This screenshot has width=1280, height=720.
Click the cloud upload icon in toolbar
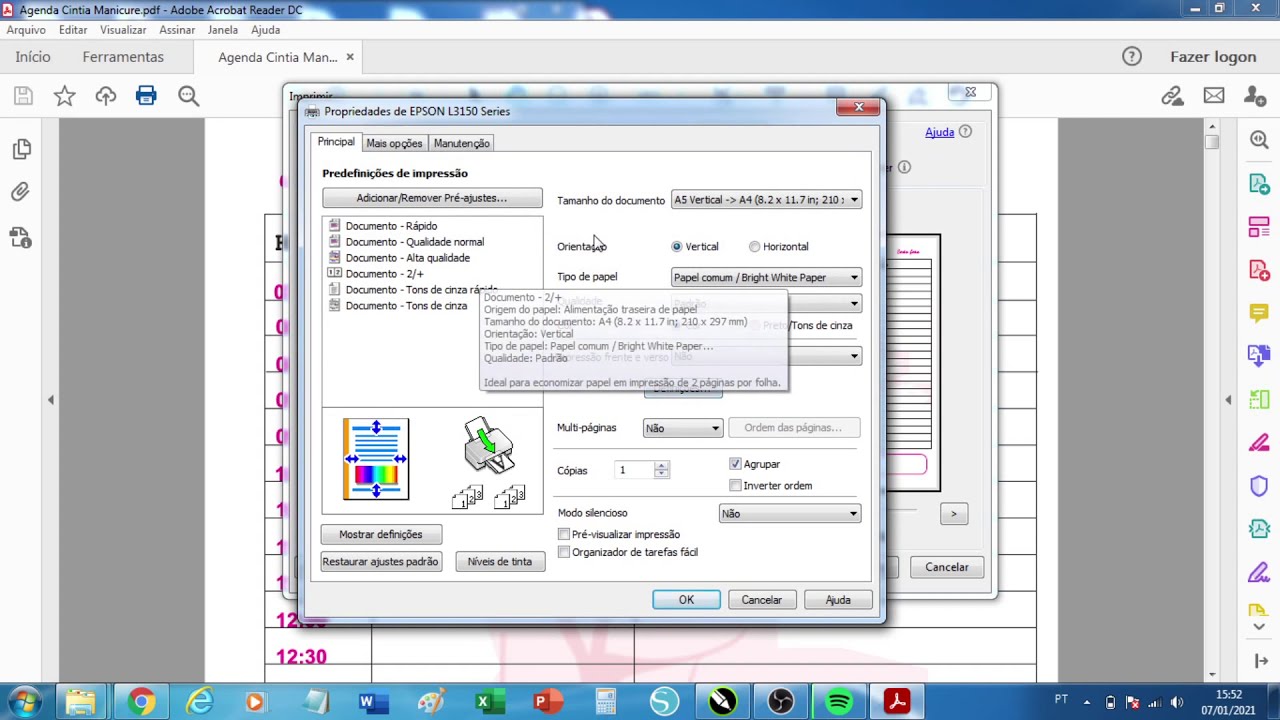click(x=106, y=96)
